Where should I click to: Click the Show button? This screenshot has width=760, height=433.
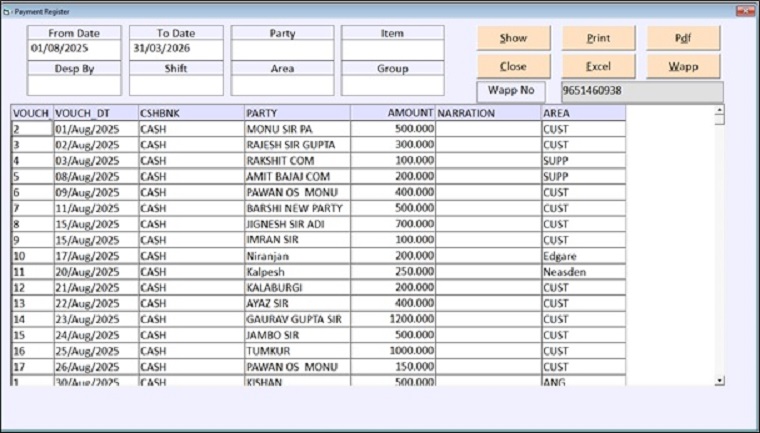pyautogui.click(x=514, y=38)
